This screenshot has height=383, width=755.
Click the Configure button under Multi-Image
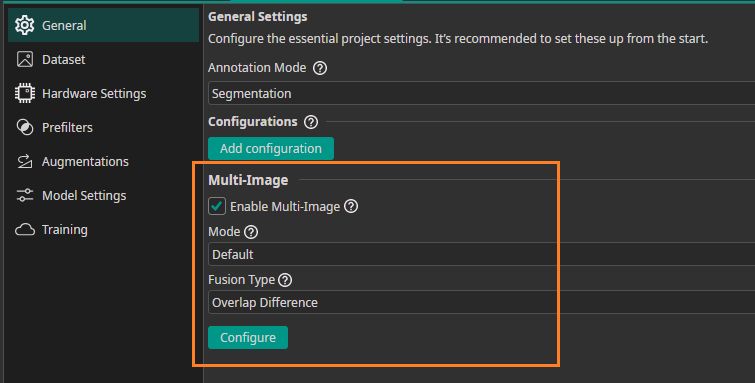pyautogui.click(x=248, y=337)
